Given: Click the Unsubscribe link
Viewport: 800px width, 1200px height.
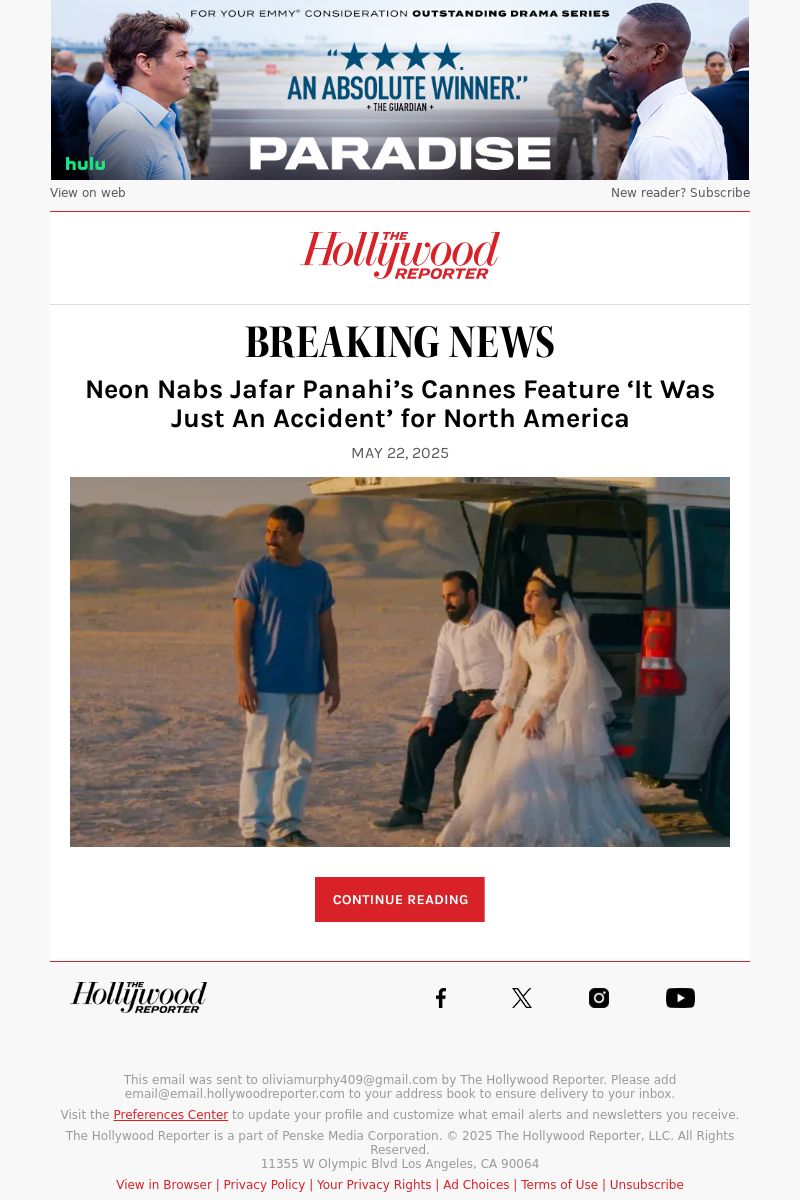Looking at the screenshot, I should 646,1185.
